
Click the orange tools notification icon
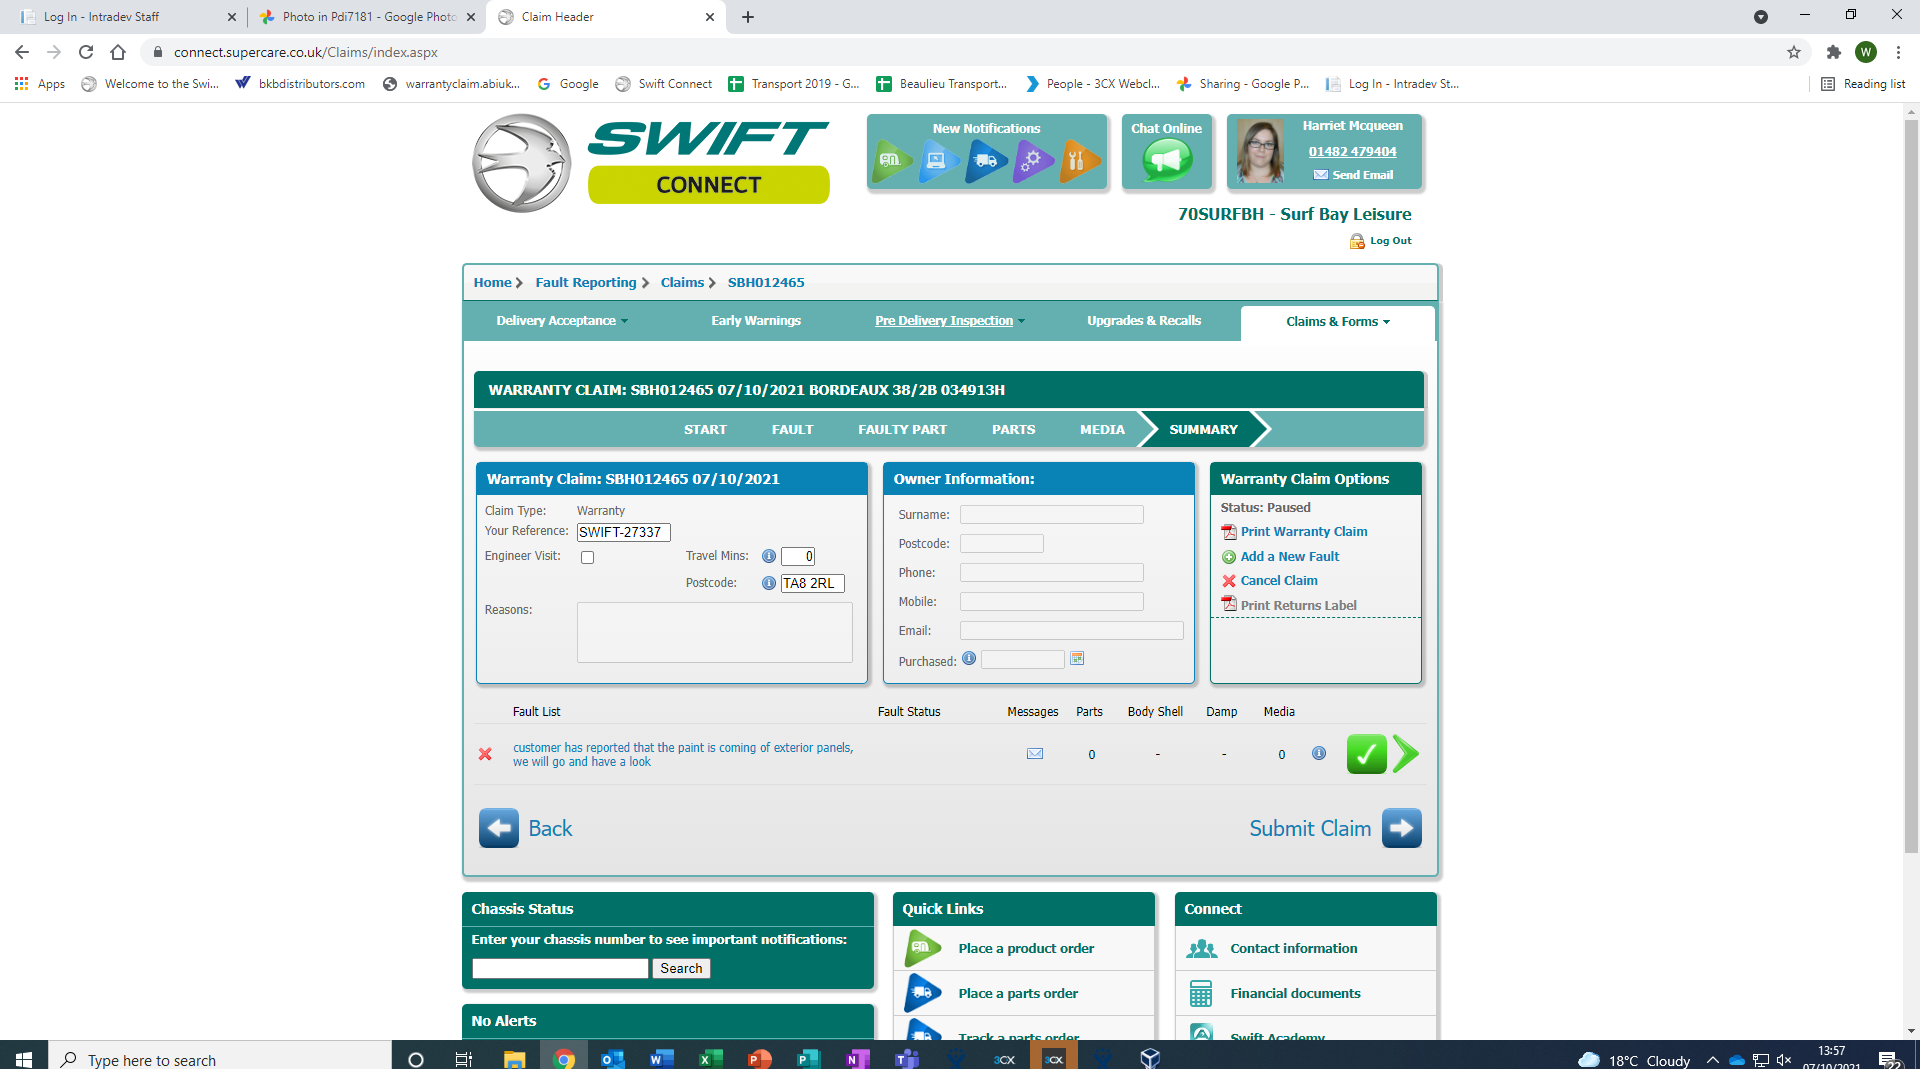(1078, 161)
